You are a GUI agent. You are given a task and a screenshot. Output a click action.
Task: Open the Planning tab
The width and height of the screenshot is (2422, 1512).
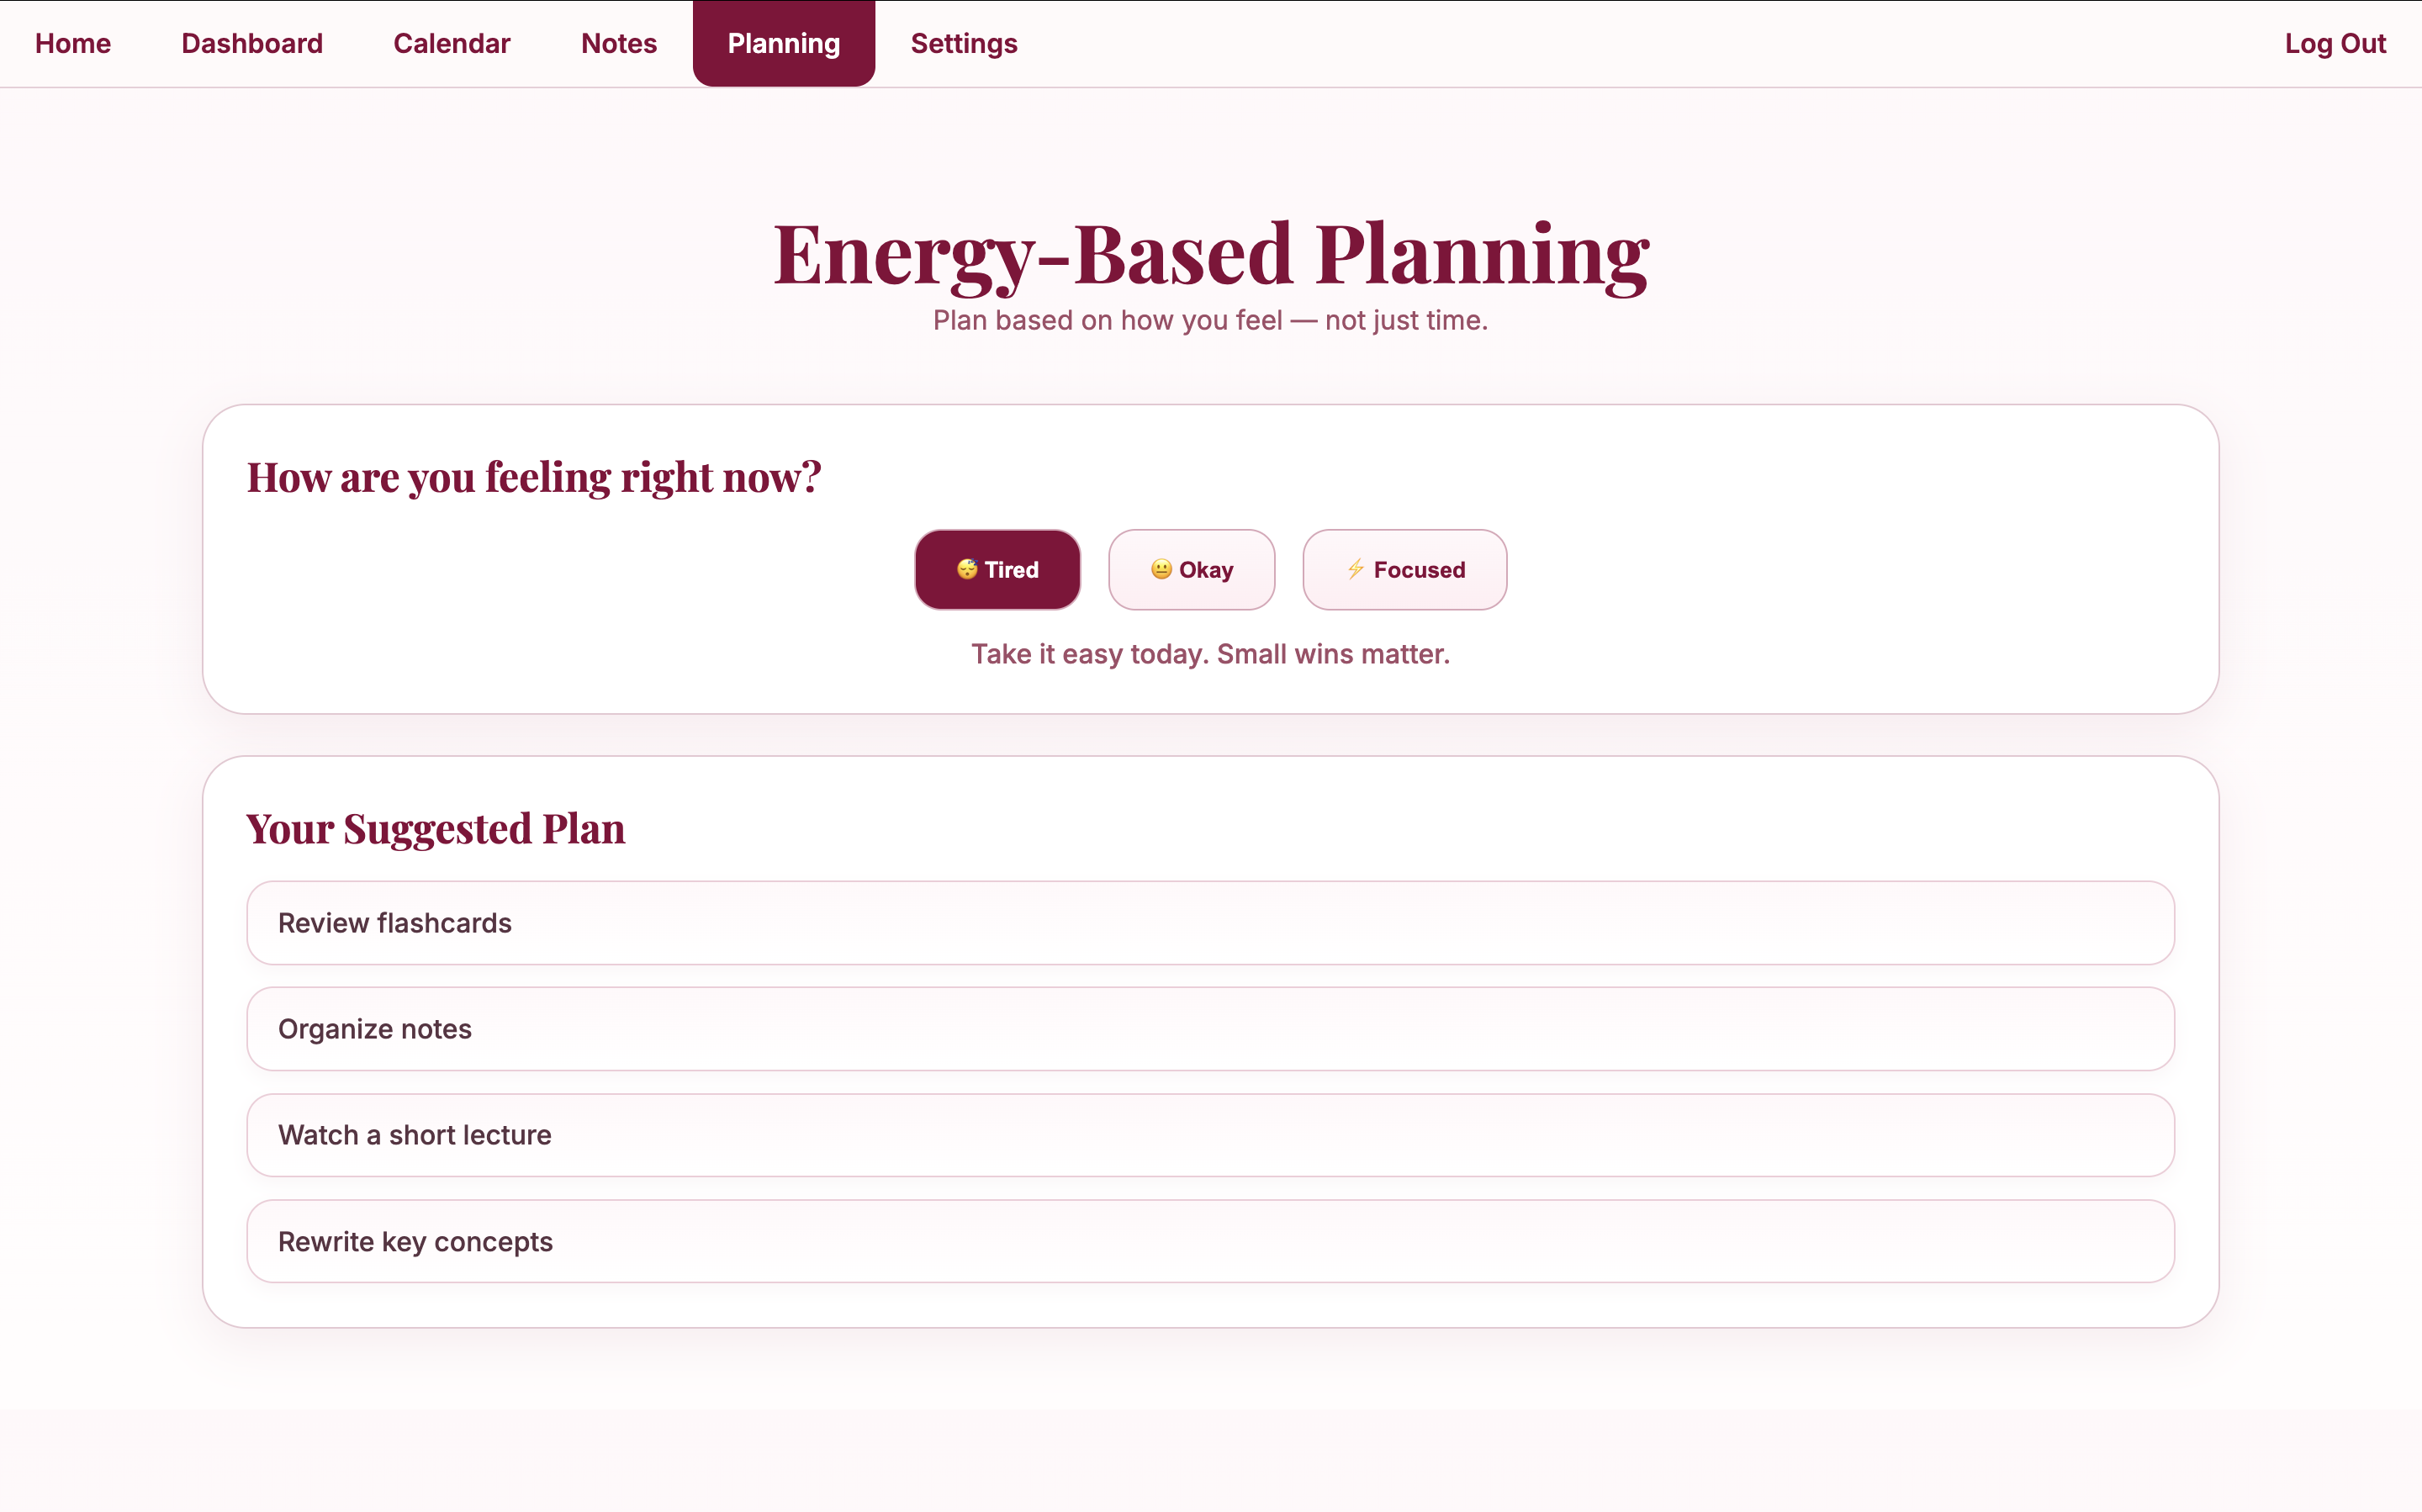(x=783, y=43)
